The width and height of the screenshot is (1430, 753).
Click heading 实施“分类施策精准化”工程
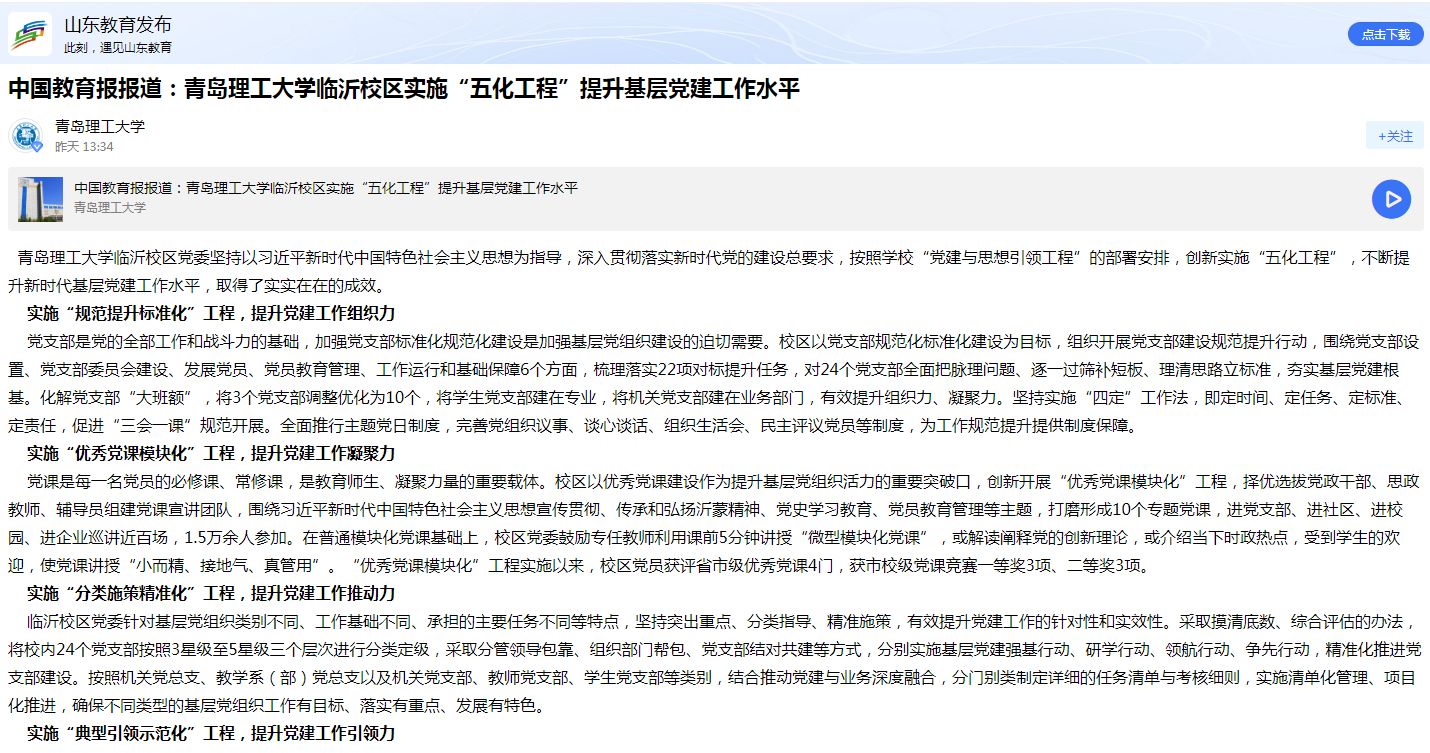click(x=211, y=593)
